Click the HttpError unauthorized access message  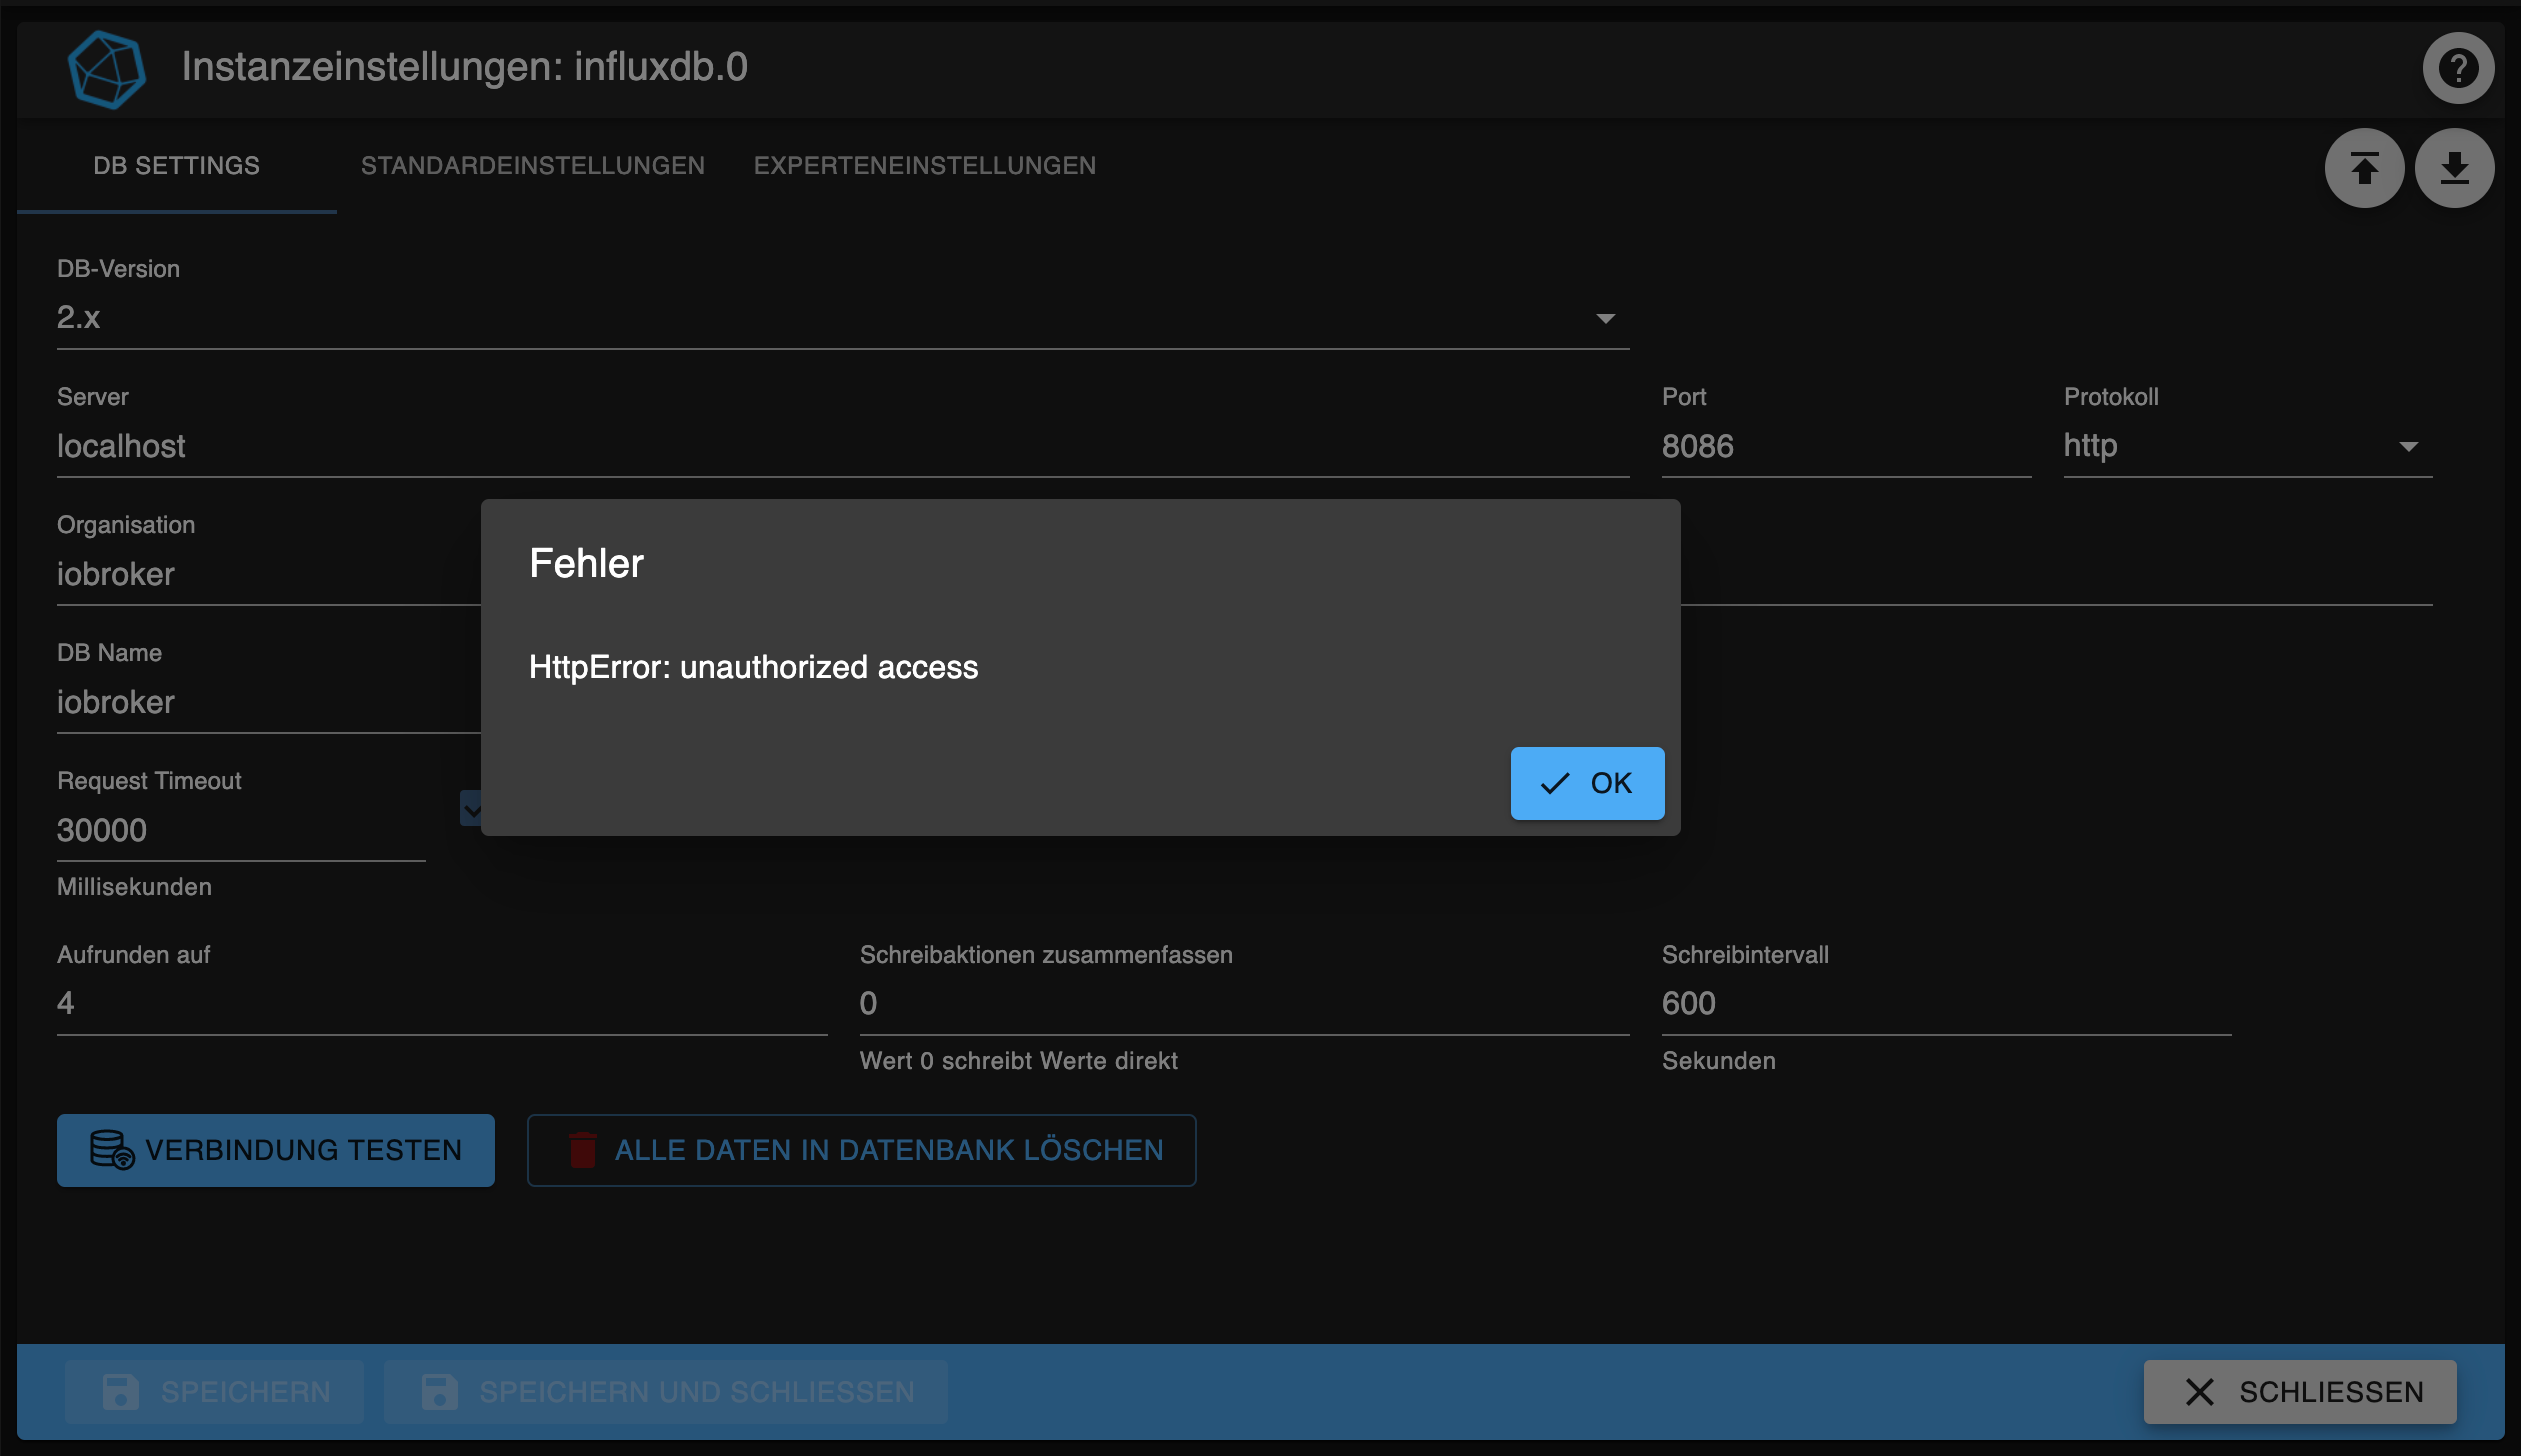pyautogui.click(x=753, y=667)
